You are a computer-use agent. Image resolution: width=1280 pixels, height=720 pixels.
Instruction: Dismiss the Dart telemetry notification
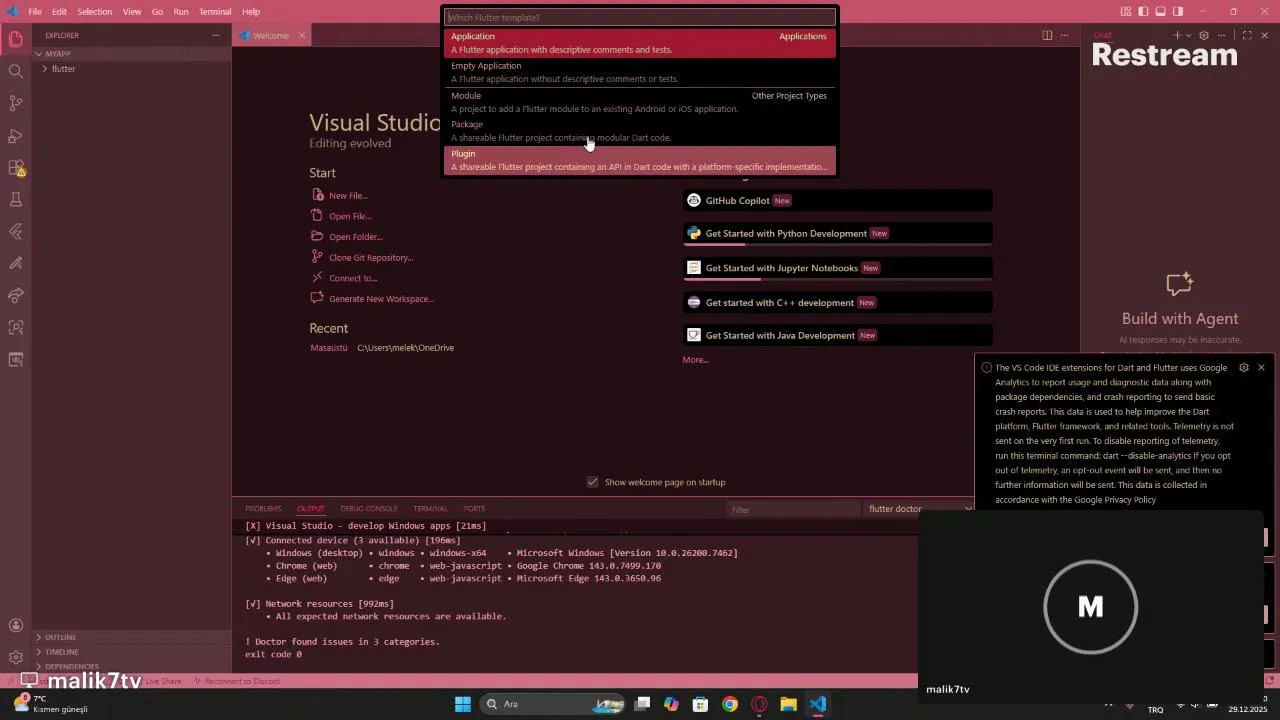[1261, 367]
